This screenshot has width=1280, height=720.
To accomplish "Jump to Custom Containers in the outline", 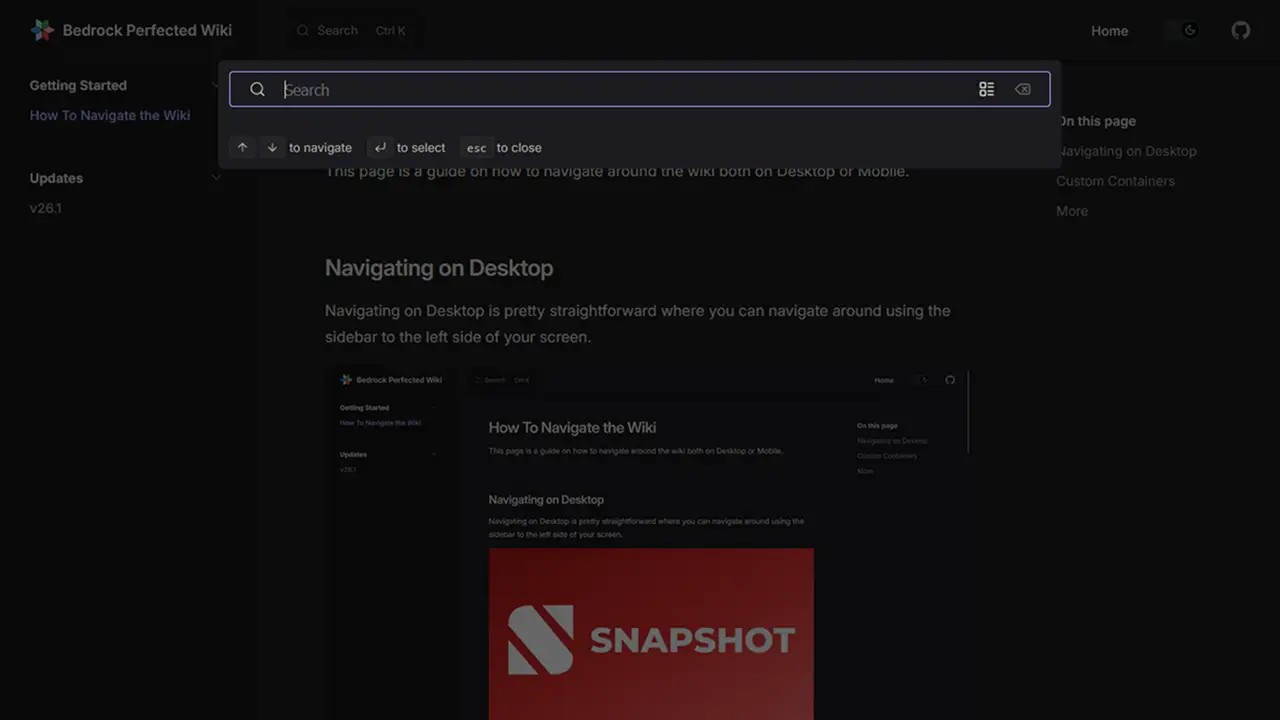I will [x=1115, y=181].
